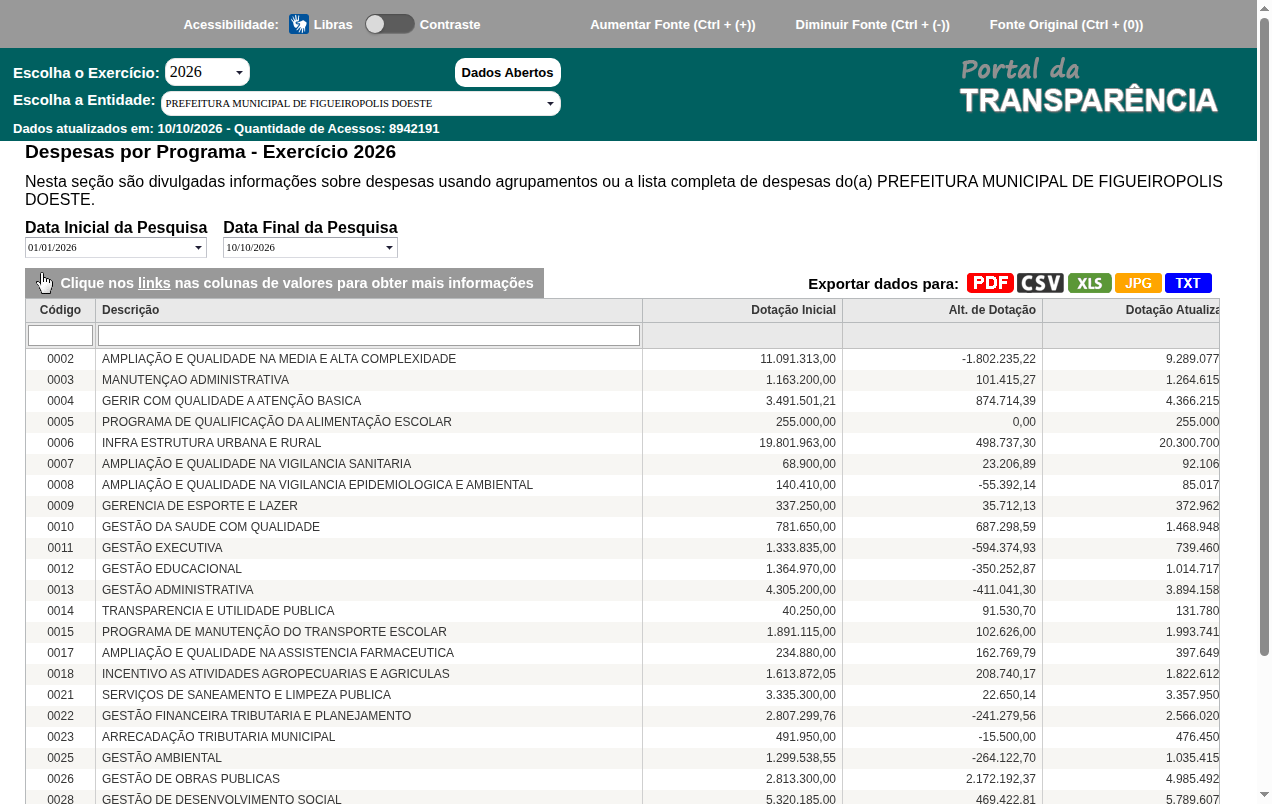This screenshot has width=1272, height=804.
Task: Click value 19.801.963,00 for INFRA ESTRUTURA URBANA
Action: tap(798, 443)
